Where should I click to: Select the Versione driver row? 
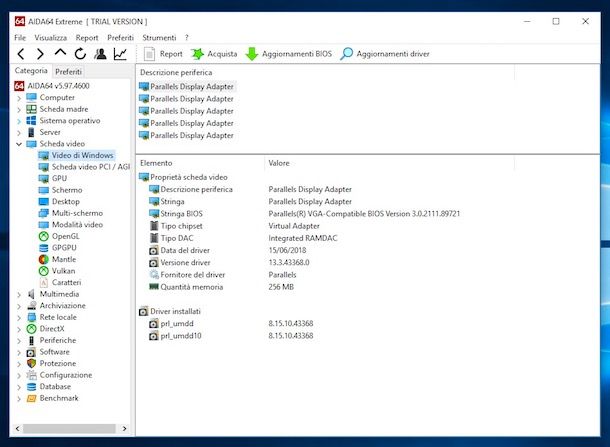tap(229, 263)
